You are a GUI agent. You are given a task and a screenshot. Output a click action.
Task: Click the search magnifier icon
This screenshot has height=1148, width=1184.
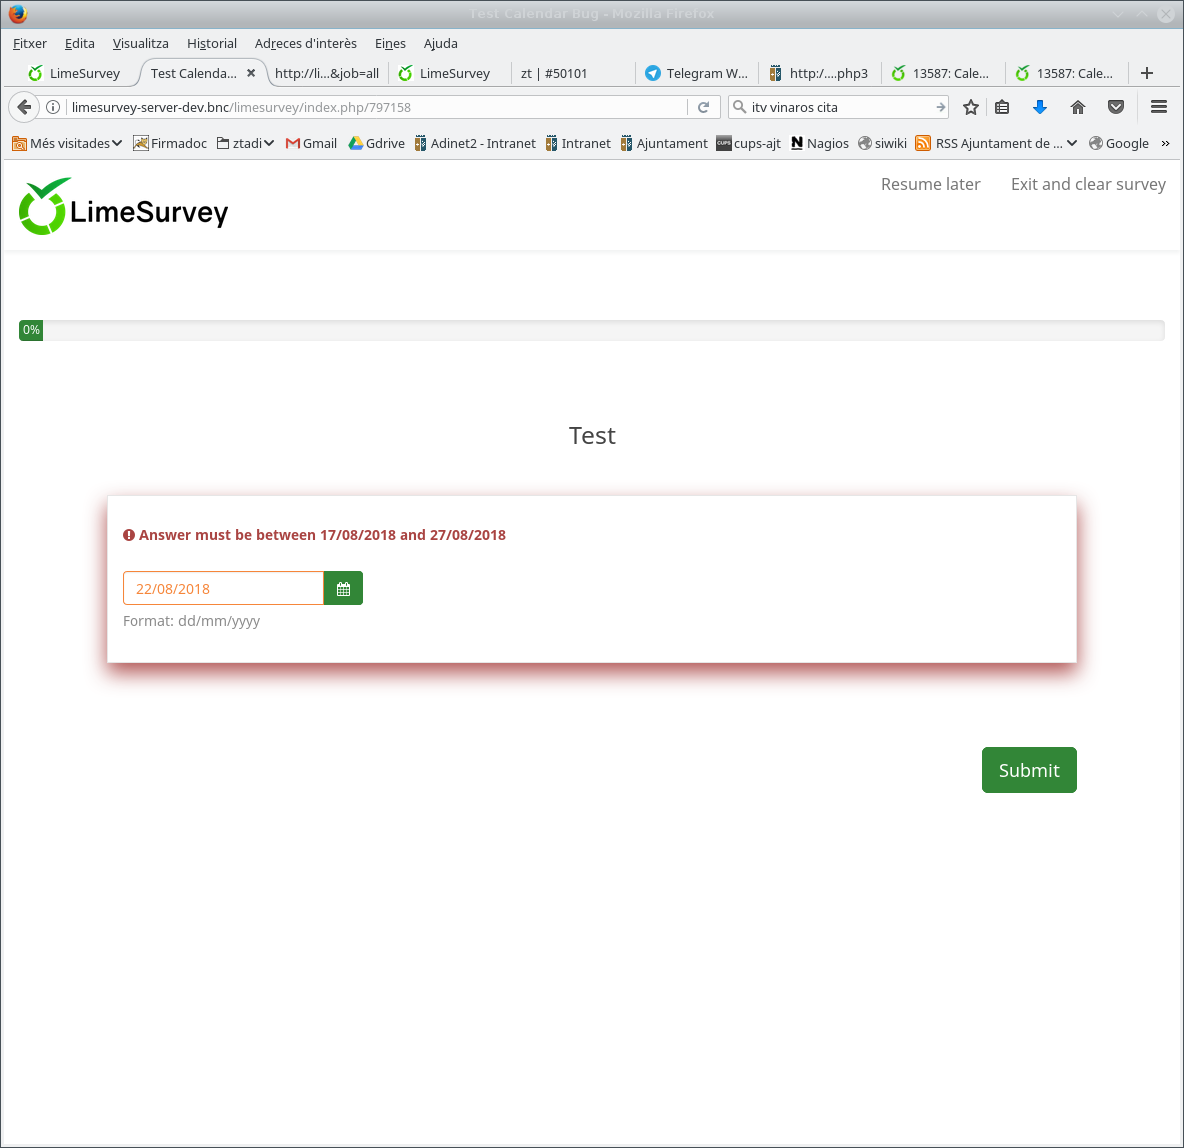(740, 107)
